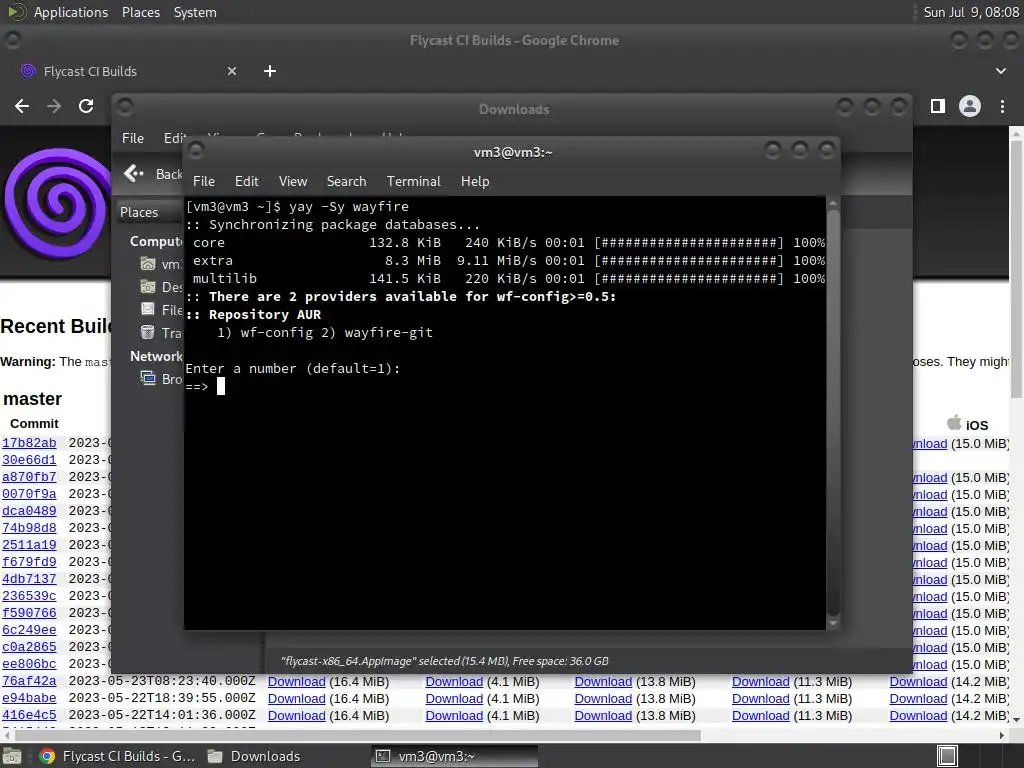1024x768 pixels.
Task: Open Places sidebar selector in Downloads window
Action: click(x=149, y=212)
